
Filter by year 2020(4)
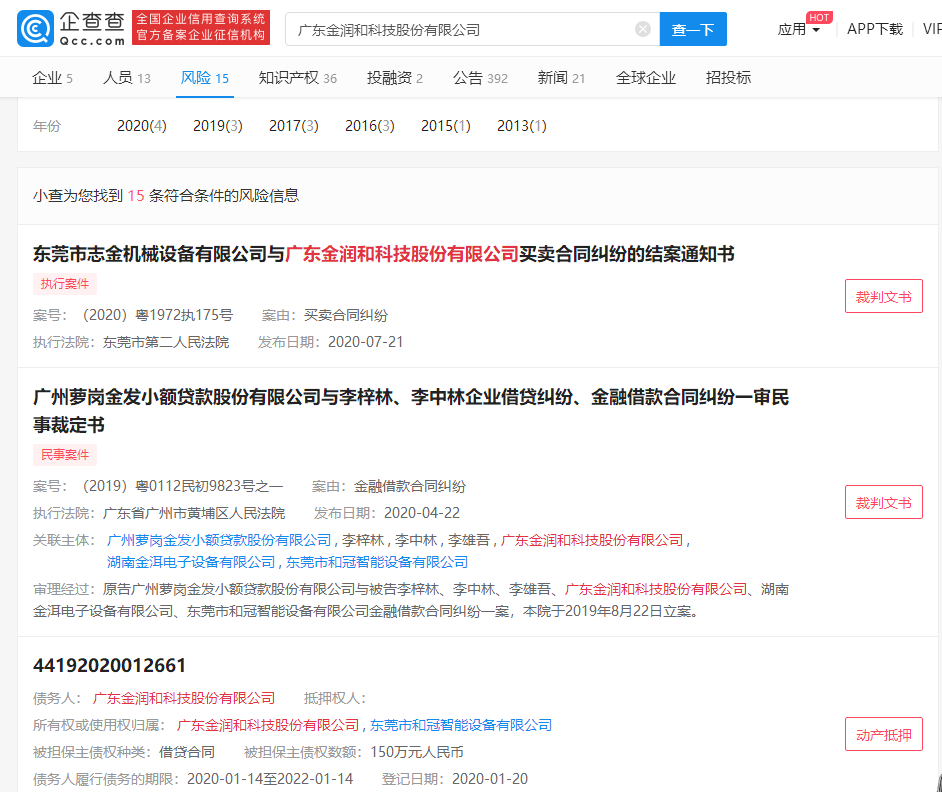(x=142, y=126)
